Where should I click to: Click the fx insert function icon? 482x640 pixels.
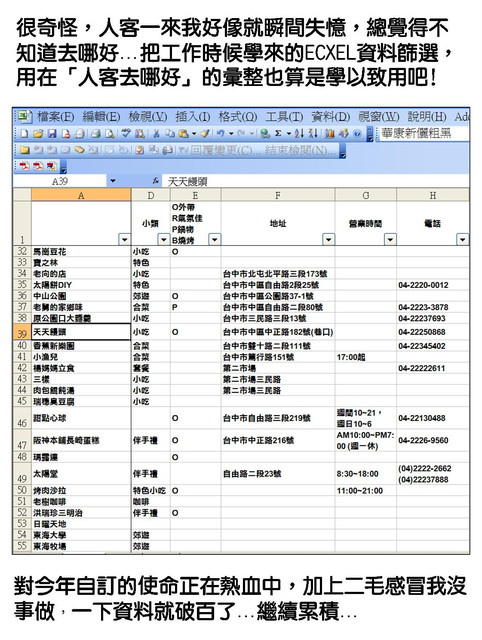tap(155, 180)
